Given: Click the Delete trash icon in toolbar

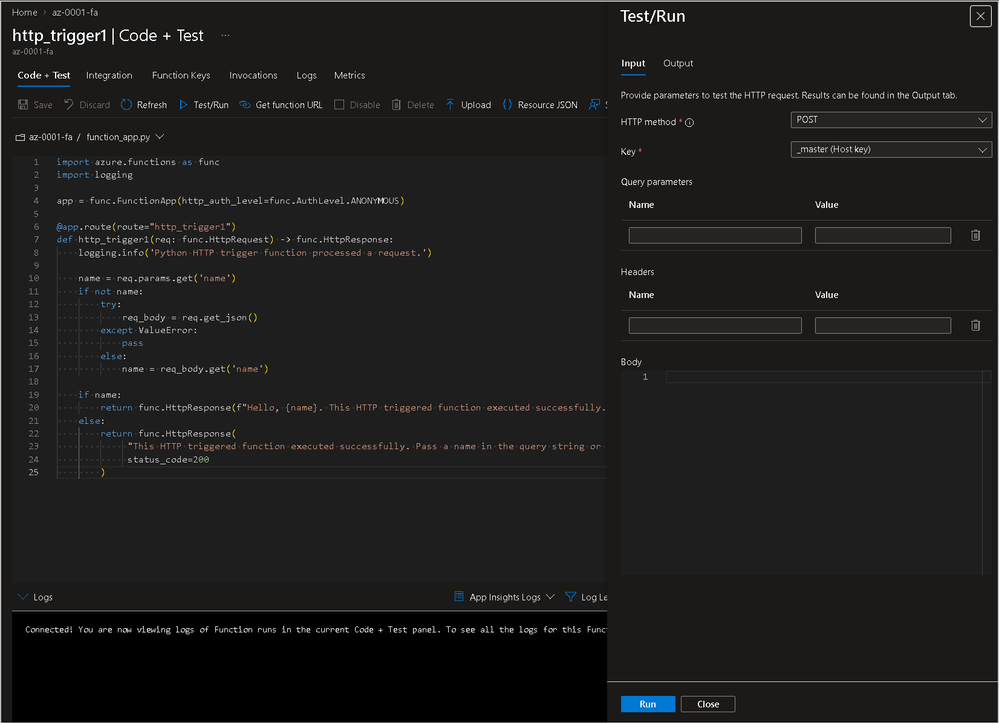Looking at the screenshot, I should pyautogui.click(x=396, y=104).
